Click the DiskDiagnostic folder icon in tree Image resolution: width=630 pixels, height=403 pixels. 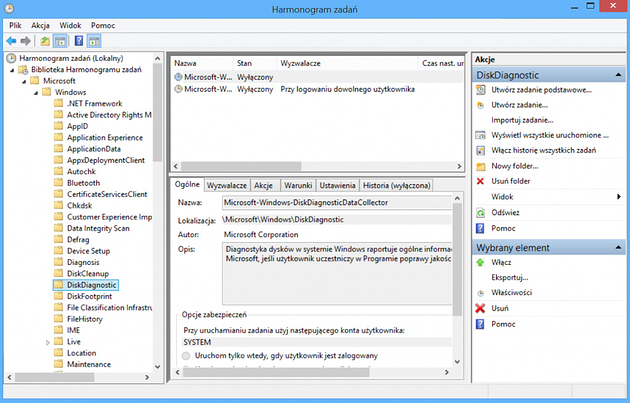click(x=59, y=285)
